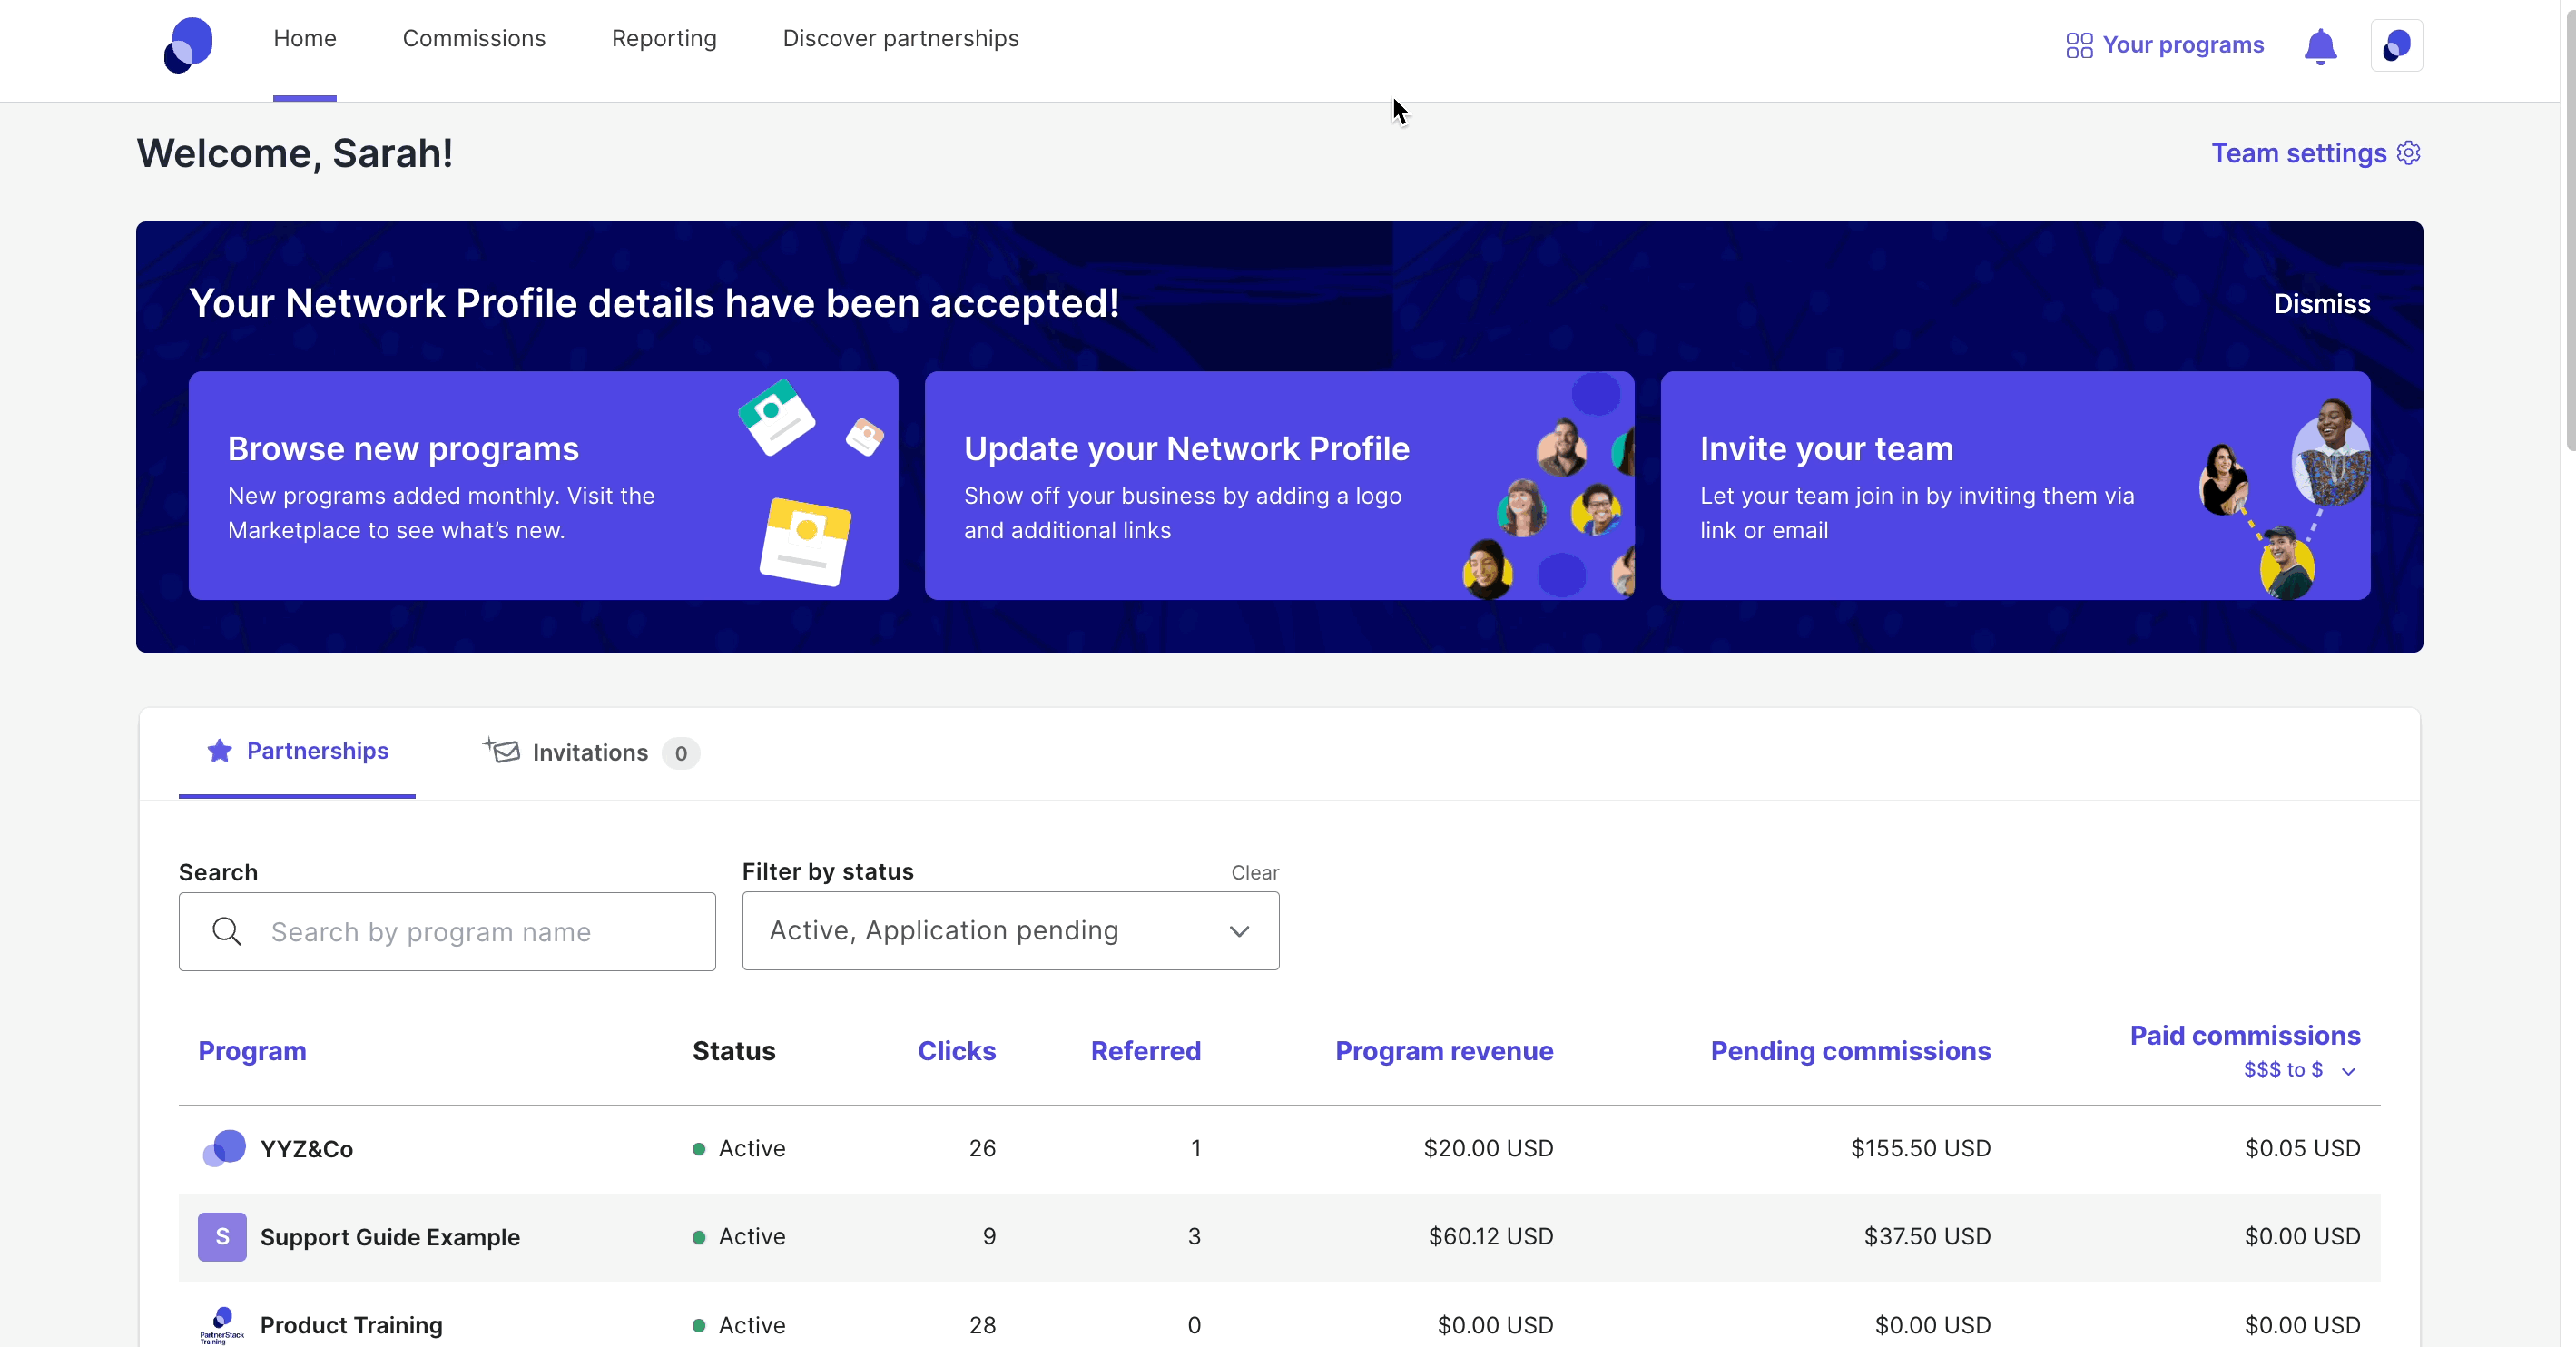Click the PartnerStack logo in the header
2576x1347 pixels.
[x=188, y=45]
